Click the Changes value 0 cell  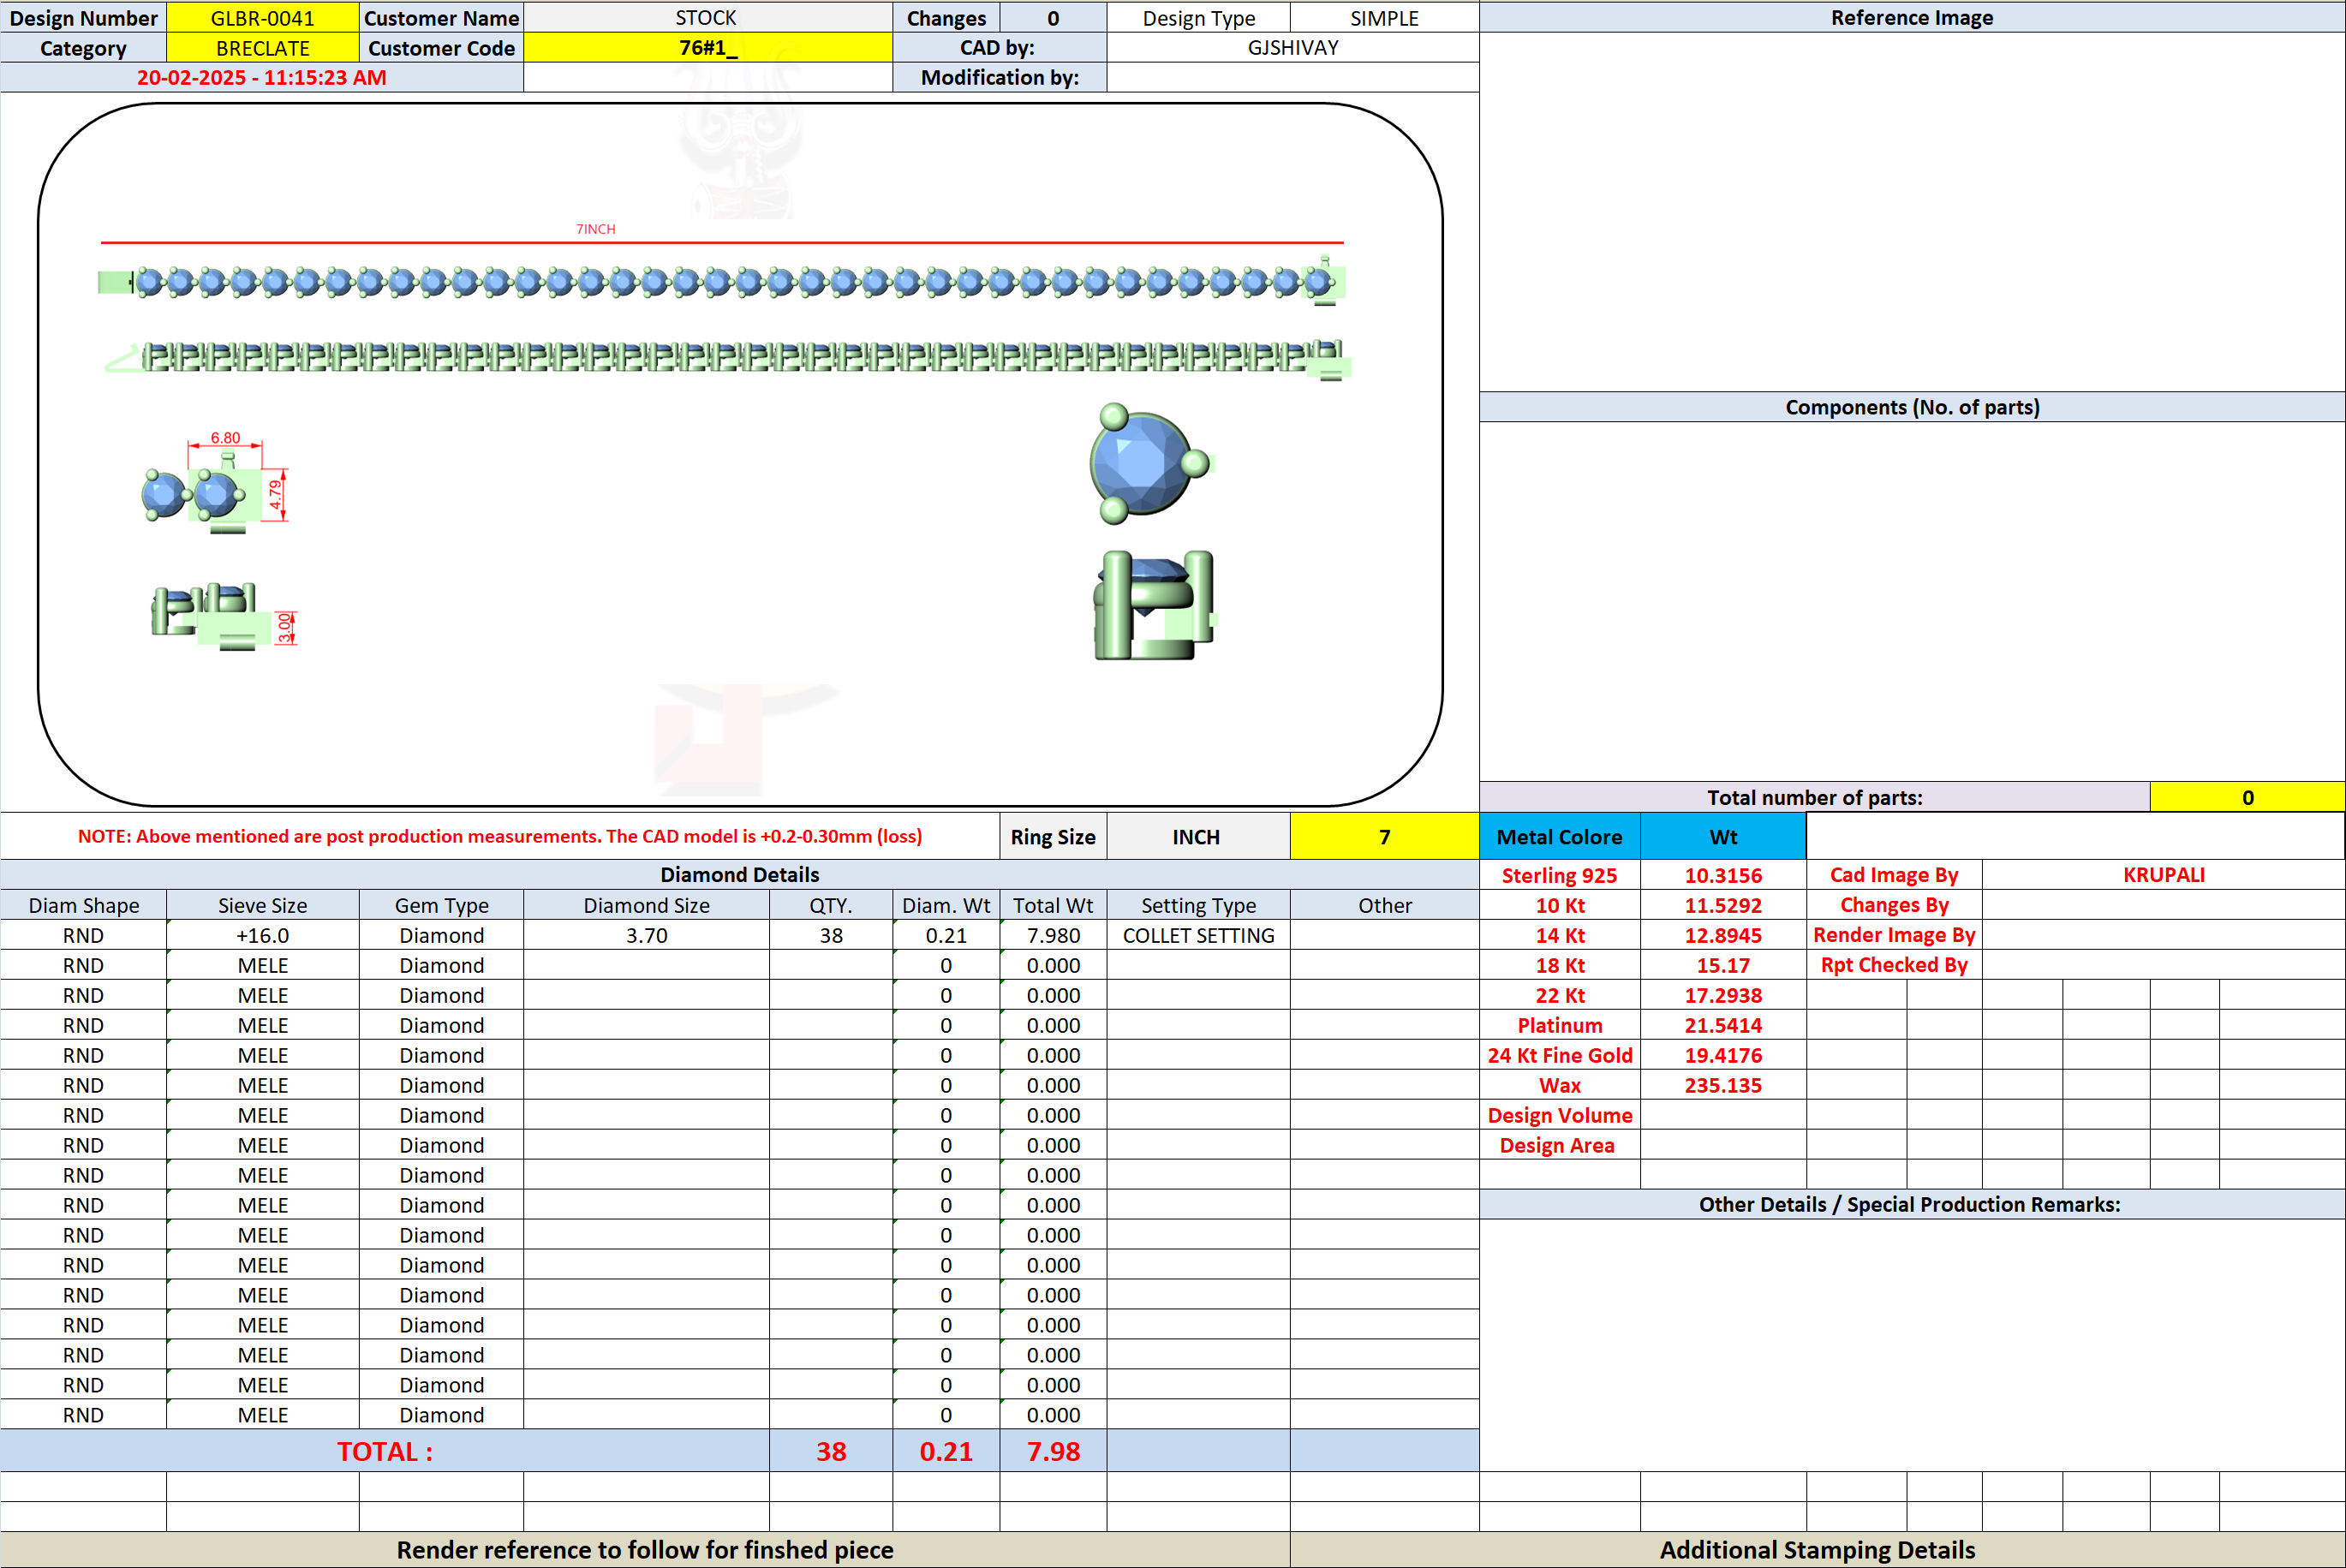point(1053,18)
